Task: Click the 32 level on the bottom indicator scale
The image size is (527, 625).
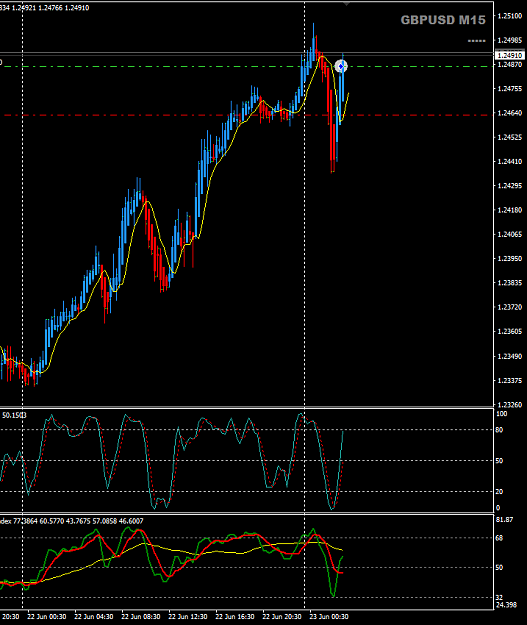Action: tap(499, 597)
